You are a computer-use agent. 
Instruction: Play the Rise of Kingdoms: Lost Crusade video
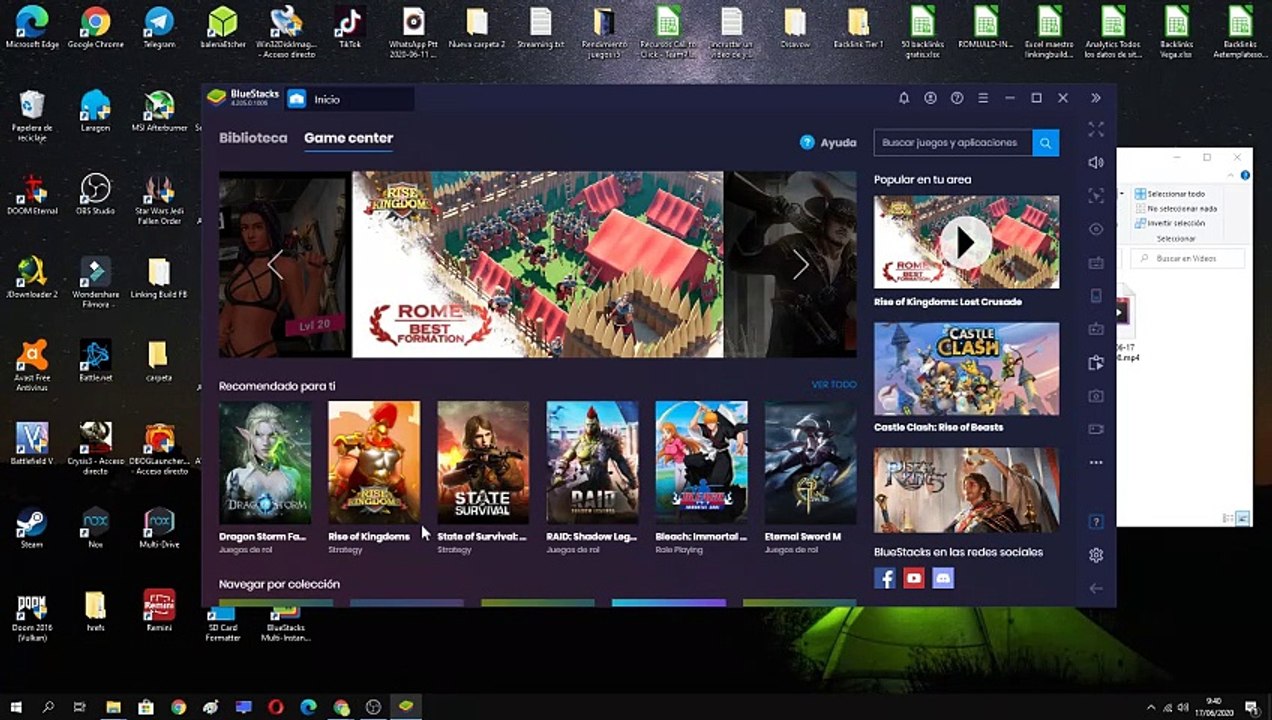(965, 242)
